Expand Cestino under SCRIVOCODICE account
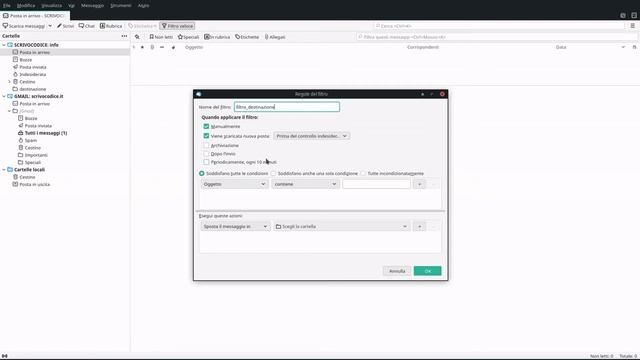 click(9, 82)
